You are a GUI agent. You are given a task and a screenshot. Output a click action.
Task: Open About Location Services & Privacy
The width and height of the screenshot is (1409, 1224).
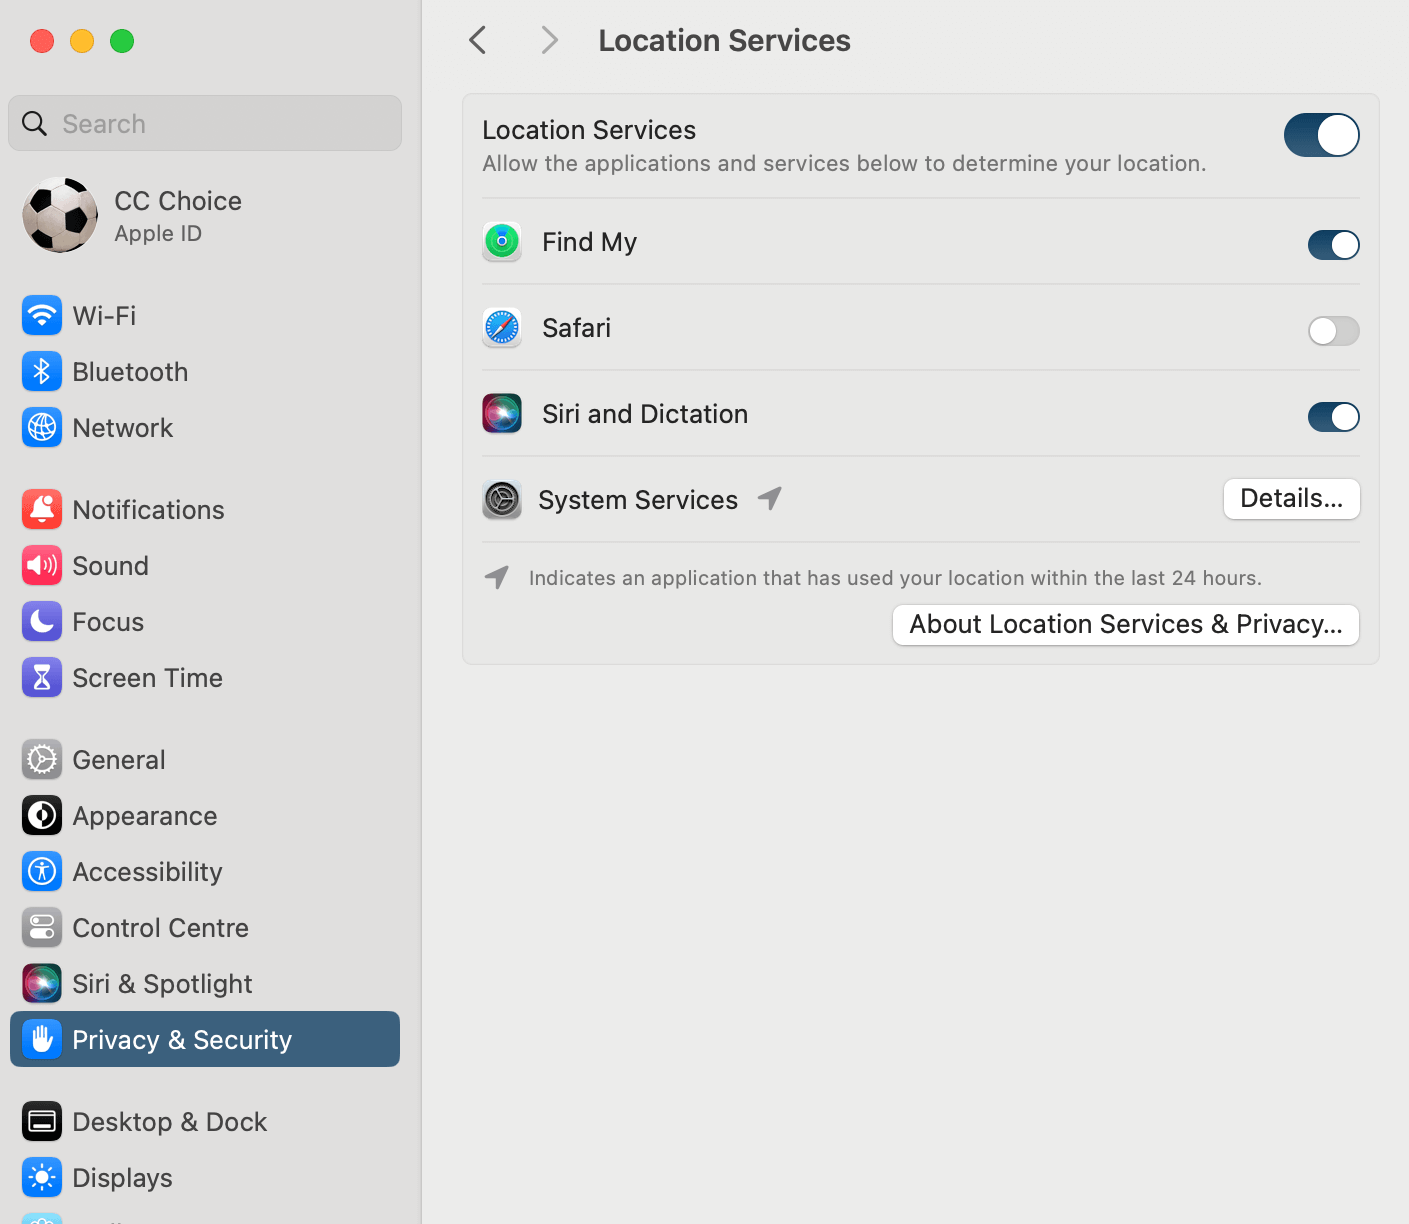pos(1125,625)
